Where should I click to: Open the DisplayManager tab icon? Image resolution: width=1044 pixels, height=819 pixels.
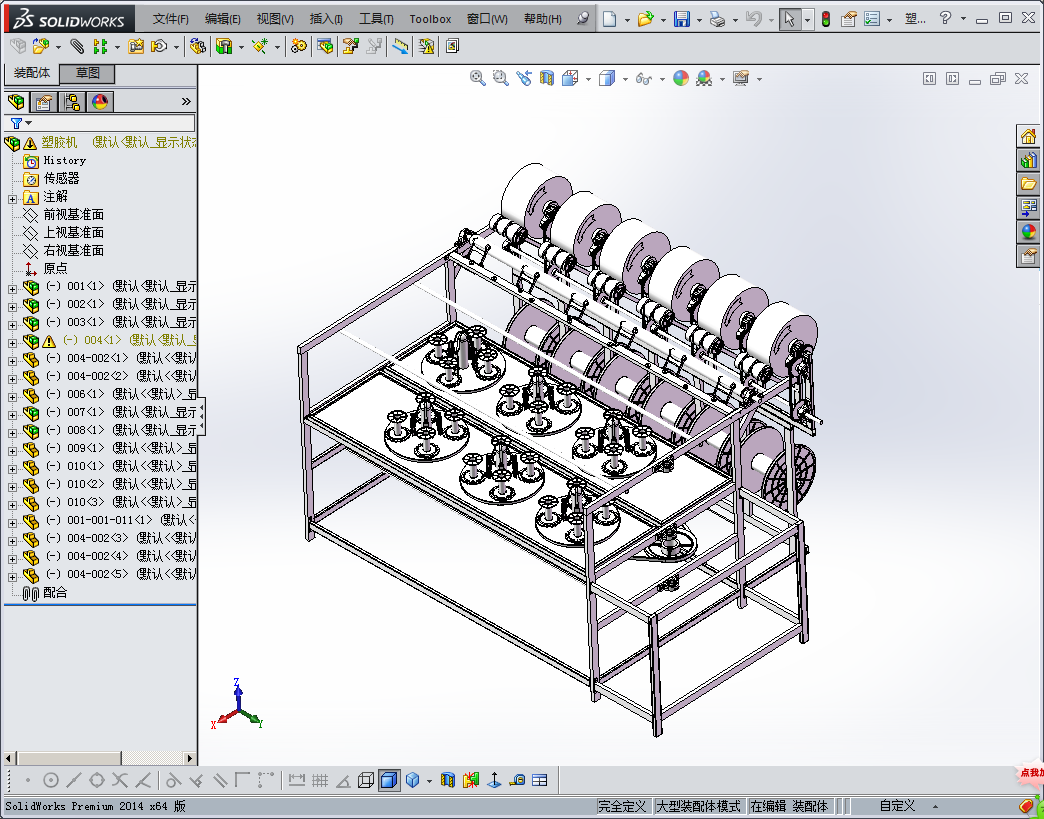point(100,102)
